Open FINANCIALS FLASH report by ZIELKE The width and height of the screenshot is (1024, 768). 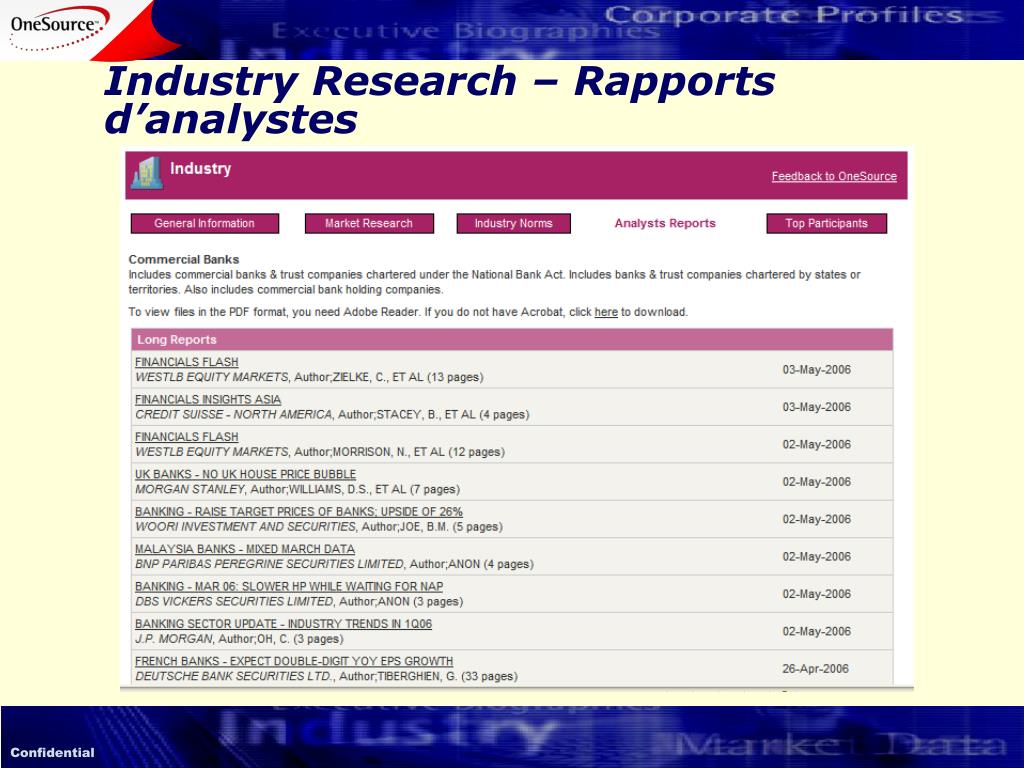click(187, 362)
